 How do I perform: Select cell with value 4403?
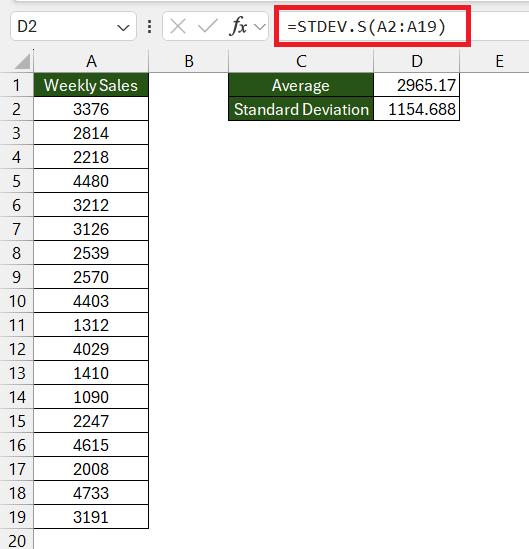[x=91, y=301]
